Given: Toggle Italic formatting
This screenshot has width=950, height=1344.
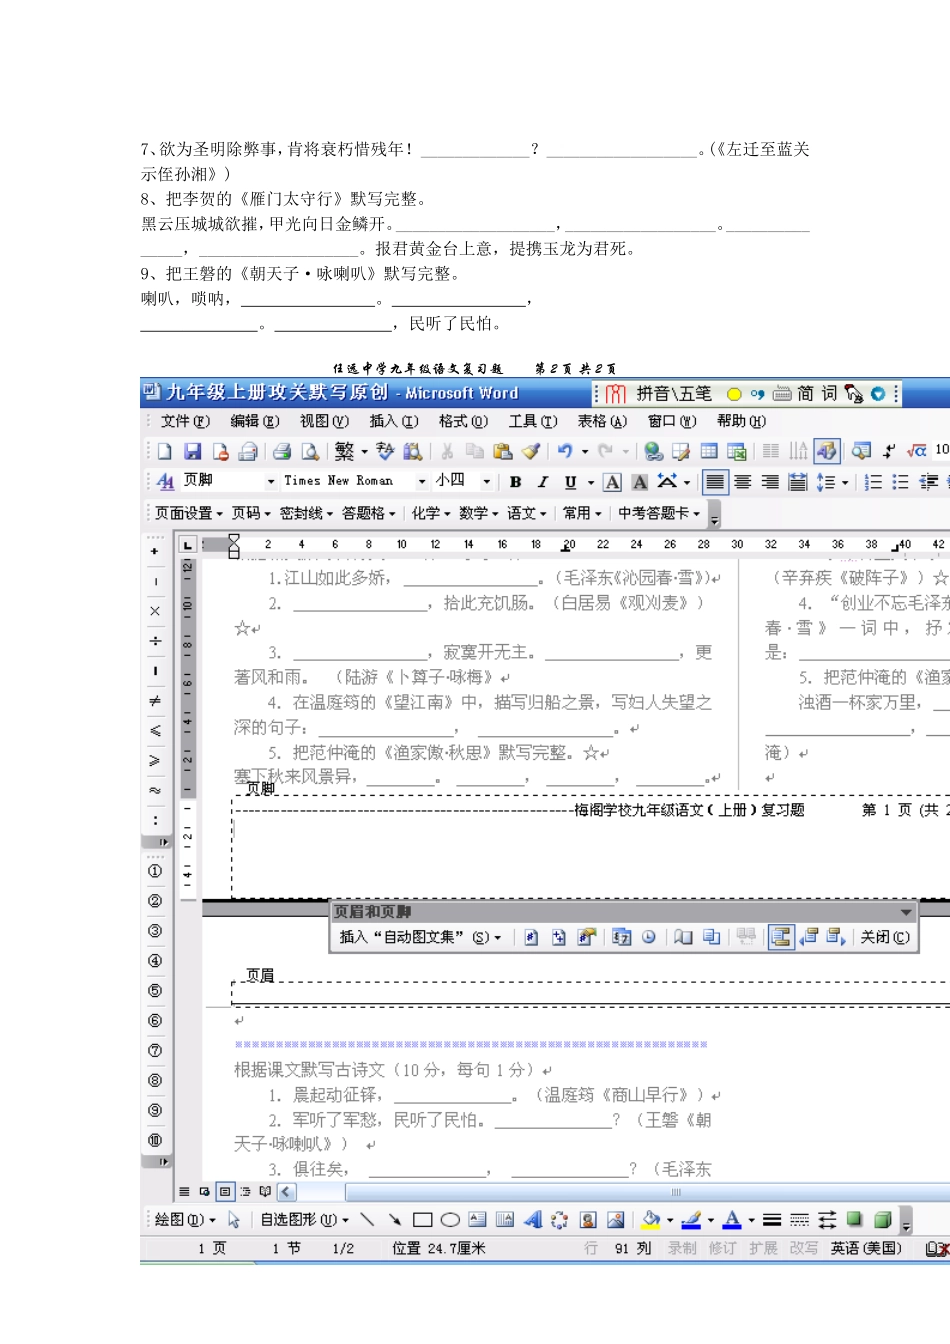Looking at the screenshot, I should 543,482.
